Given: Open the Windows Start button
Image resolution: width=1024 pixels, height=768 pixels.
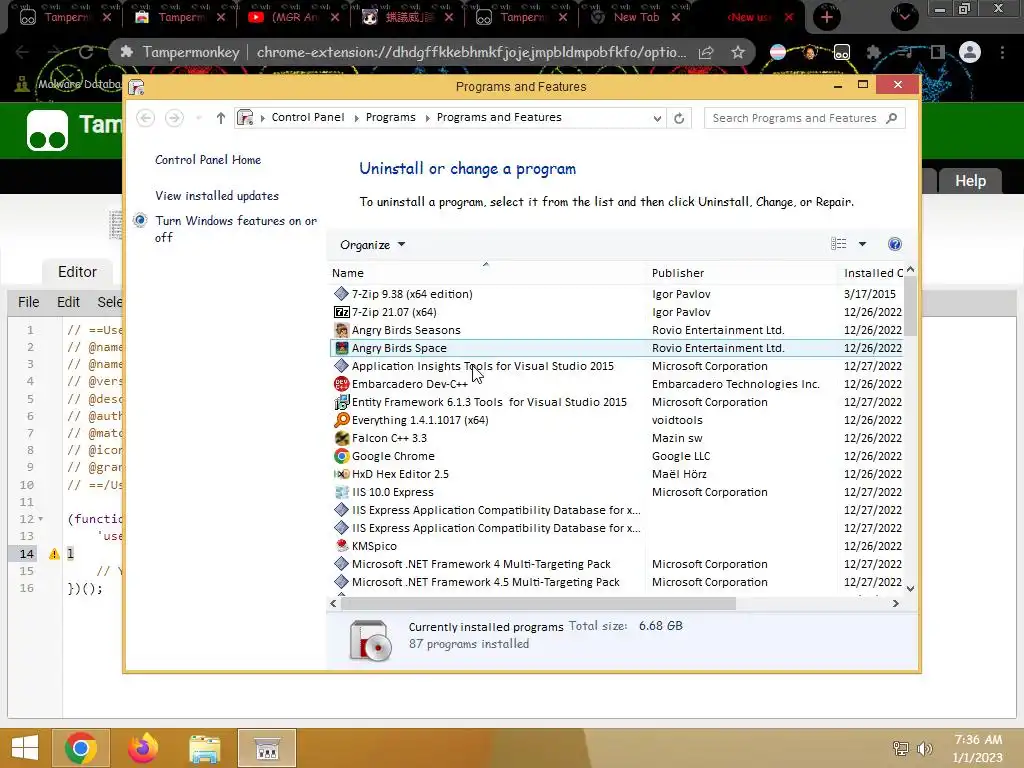Looking at the screenshot, I should click(x=25, y=748).
